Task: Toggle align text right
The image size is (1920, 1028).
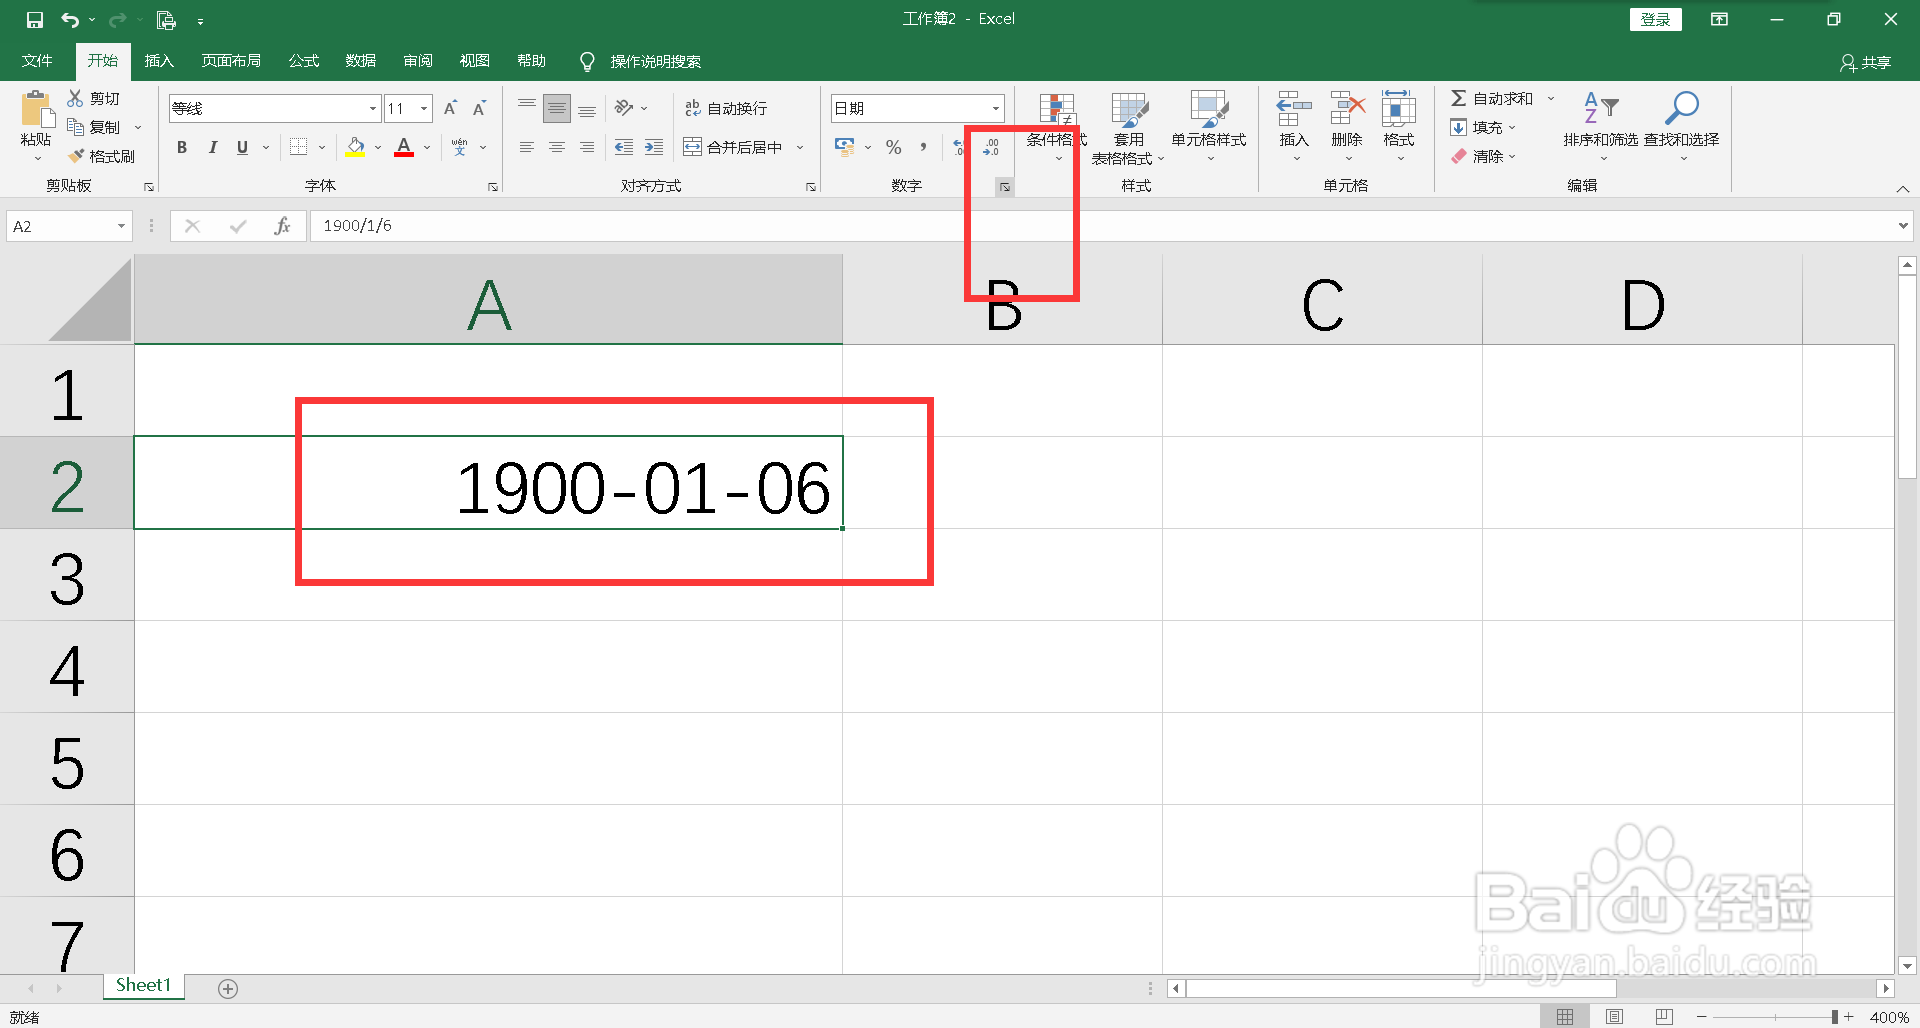Action: tap(587, 147)
